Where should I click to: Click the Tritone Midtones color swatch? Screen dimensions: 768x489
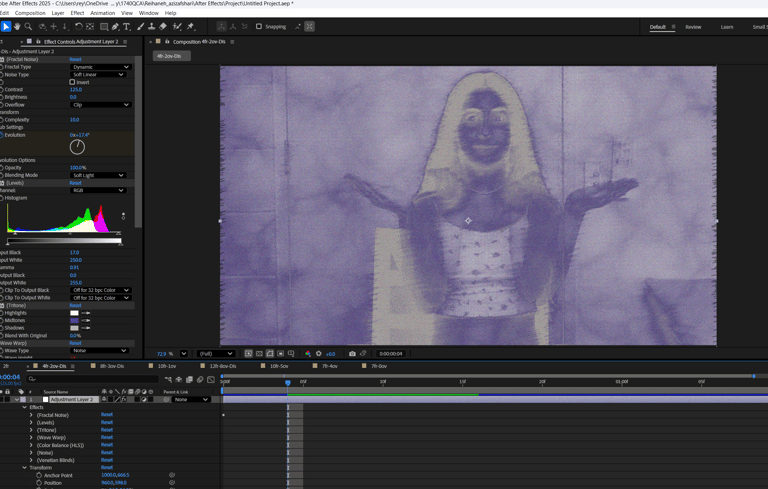[74, 320]
